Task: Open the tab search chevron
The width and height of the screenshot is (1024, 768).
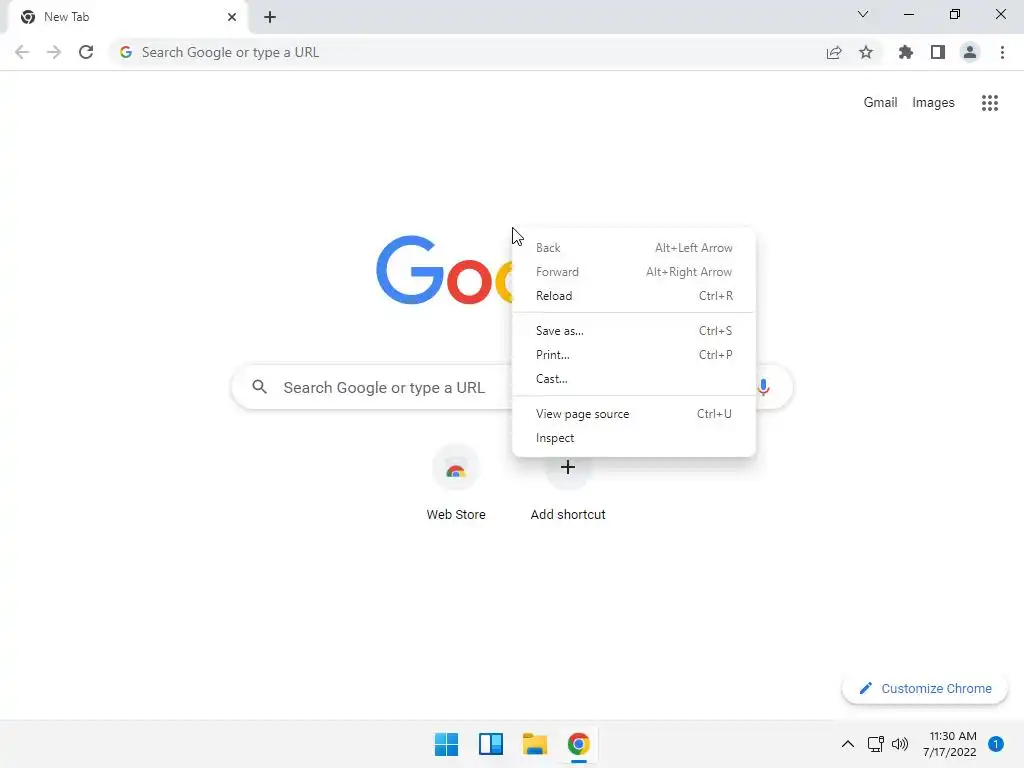Action: click(x=863, y=14)
